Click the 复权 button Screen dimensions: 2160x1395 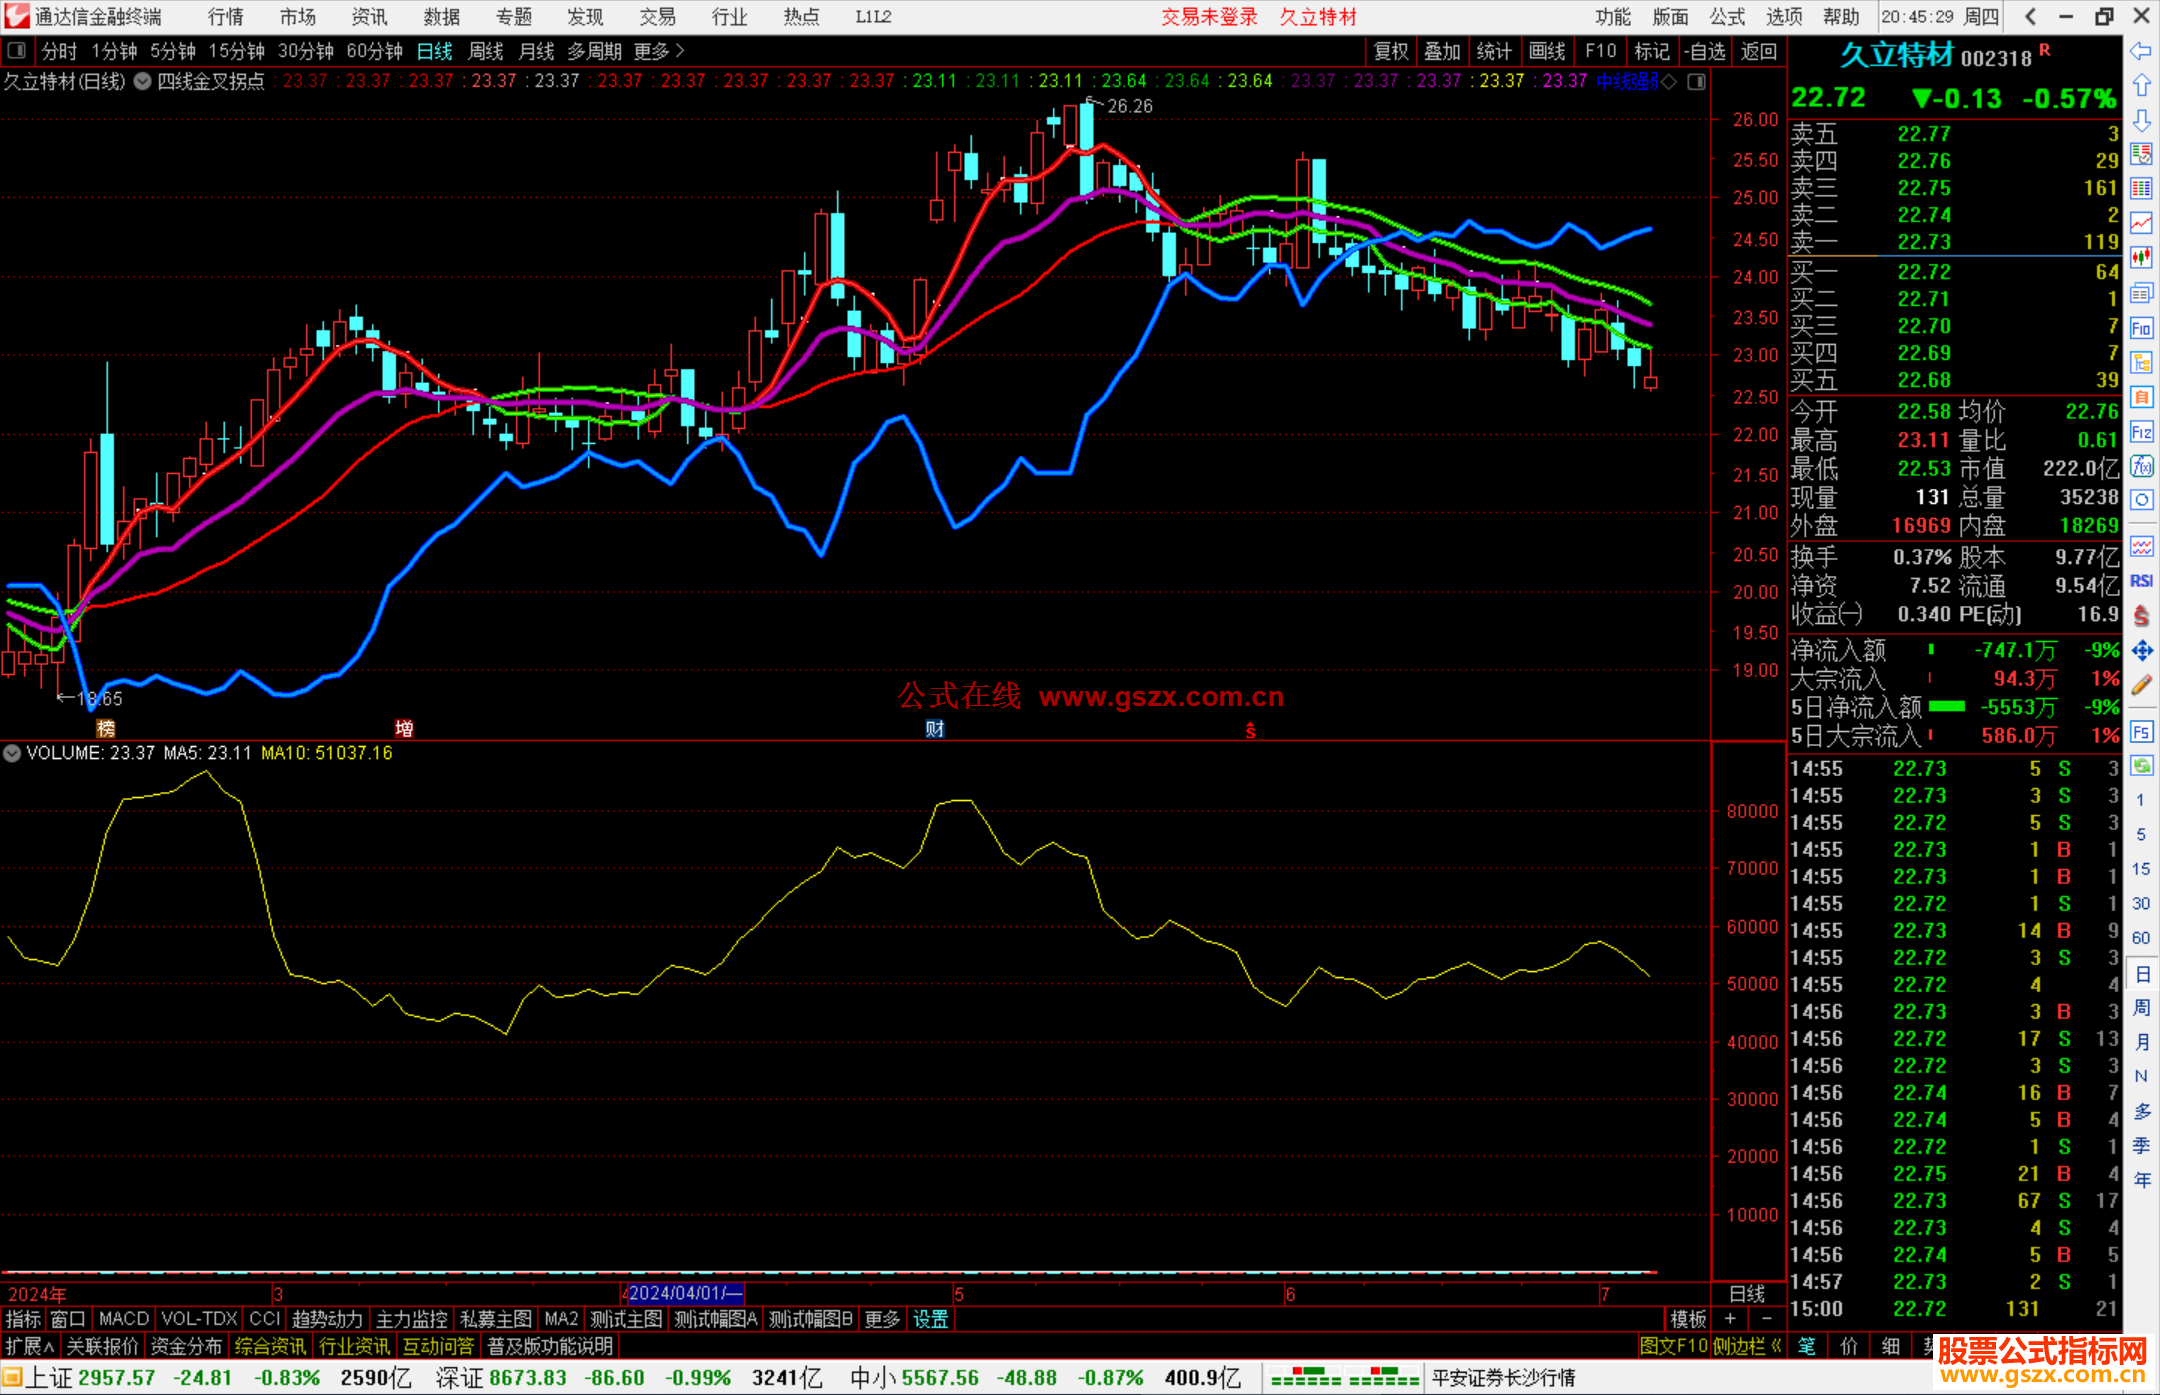(x=1391, y=51)
